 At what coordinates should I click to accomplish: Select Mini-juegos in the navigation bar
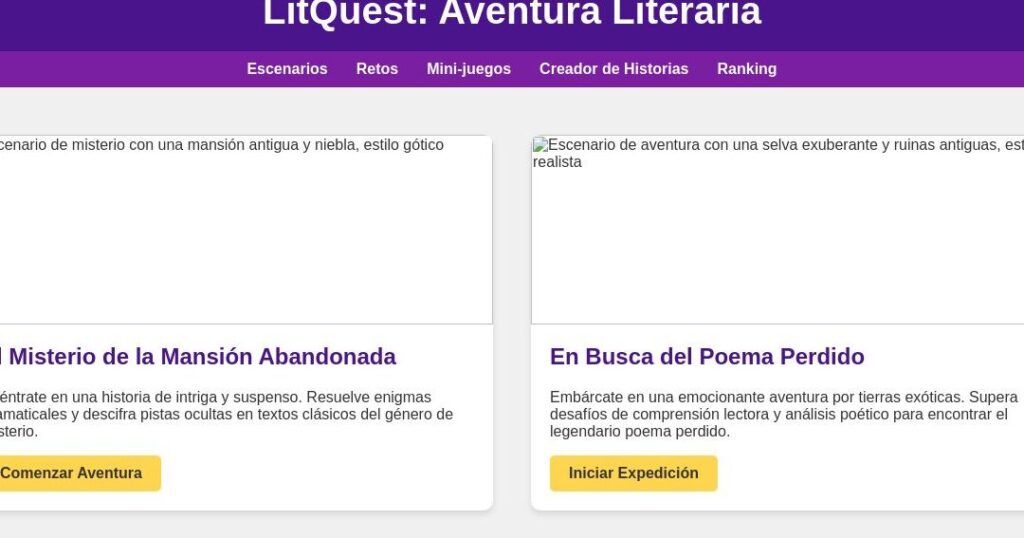point(468,69)
